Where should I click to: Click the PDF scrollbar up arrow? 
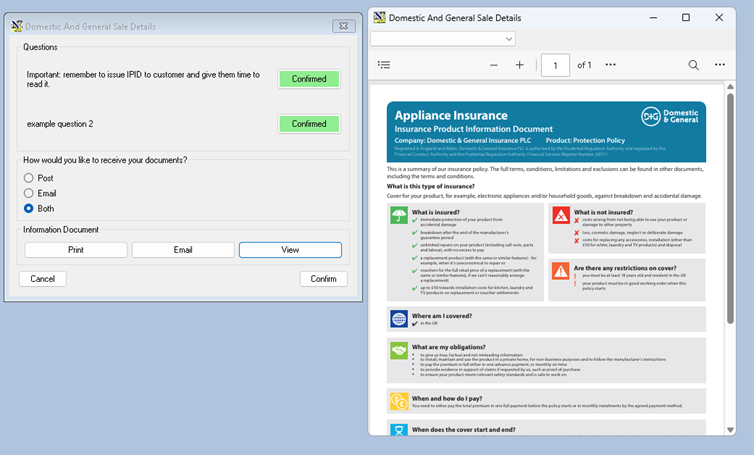point(730,87)
